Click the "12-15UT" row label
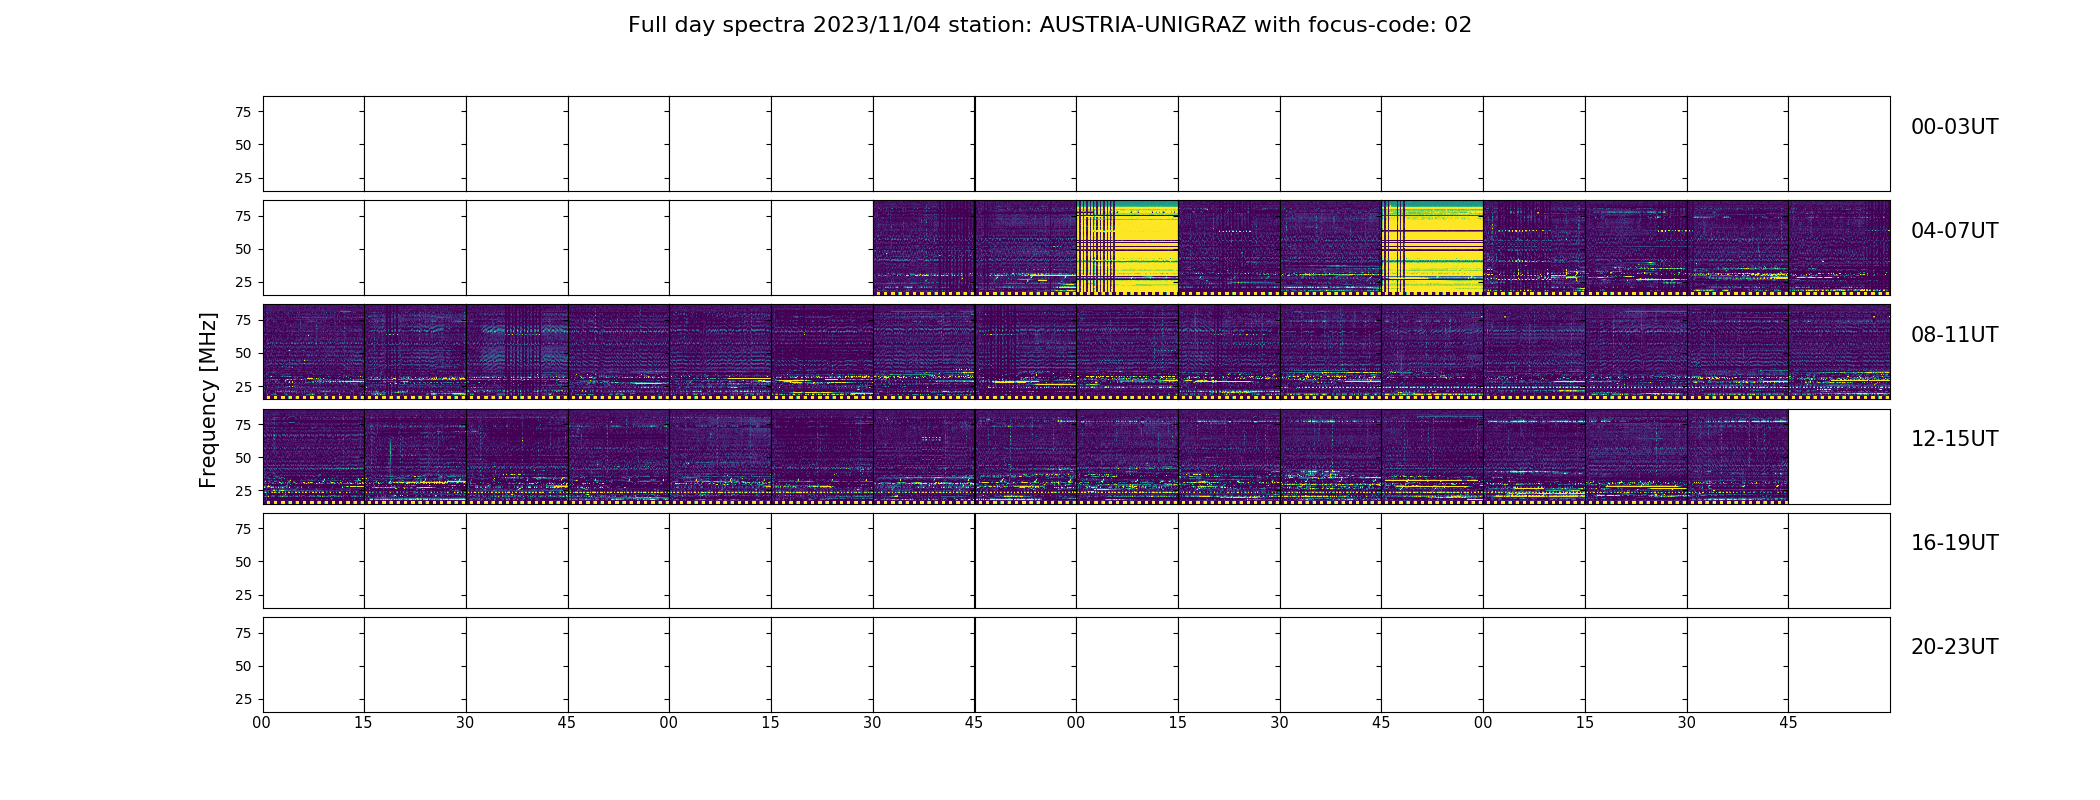 (x=1954, y=439)
